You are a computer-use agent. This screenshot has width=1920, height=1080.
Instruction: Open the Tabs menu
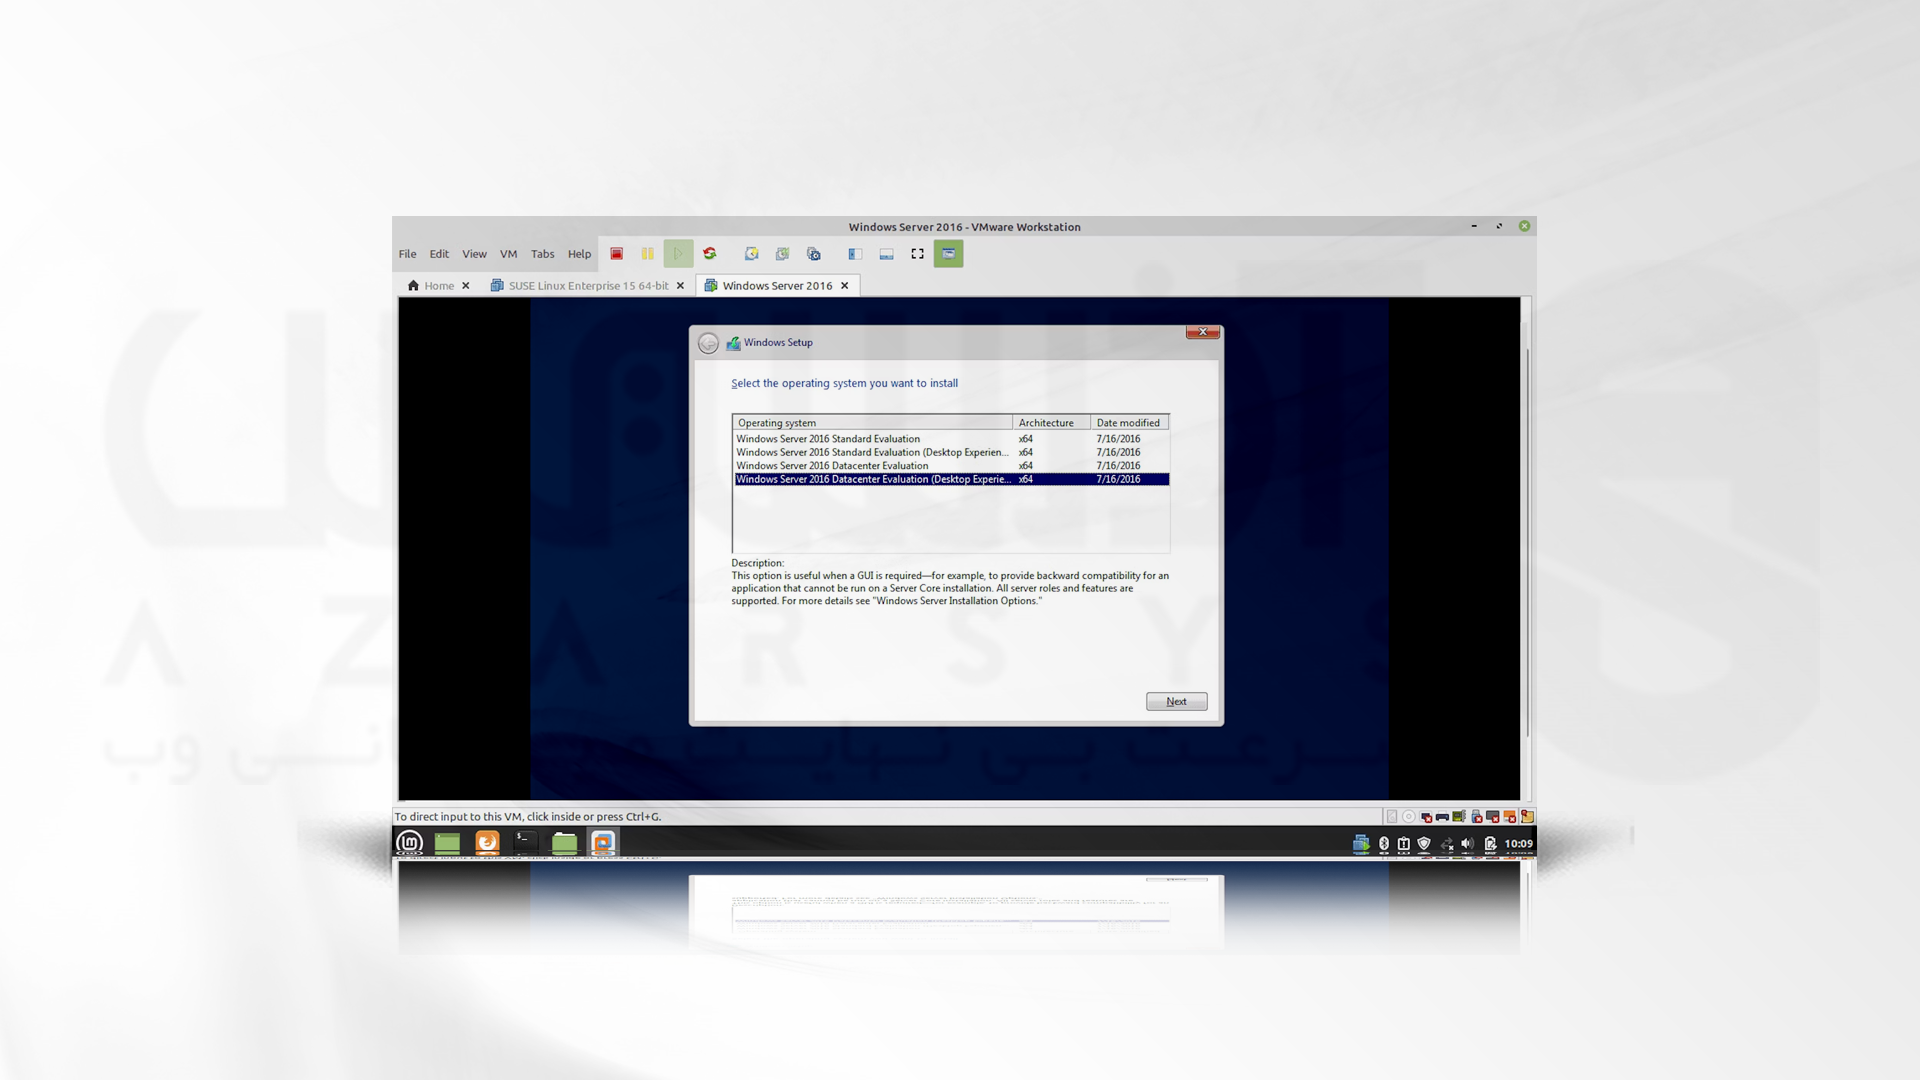click(543, 254)
